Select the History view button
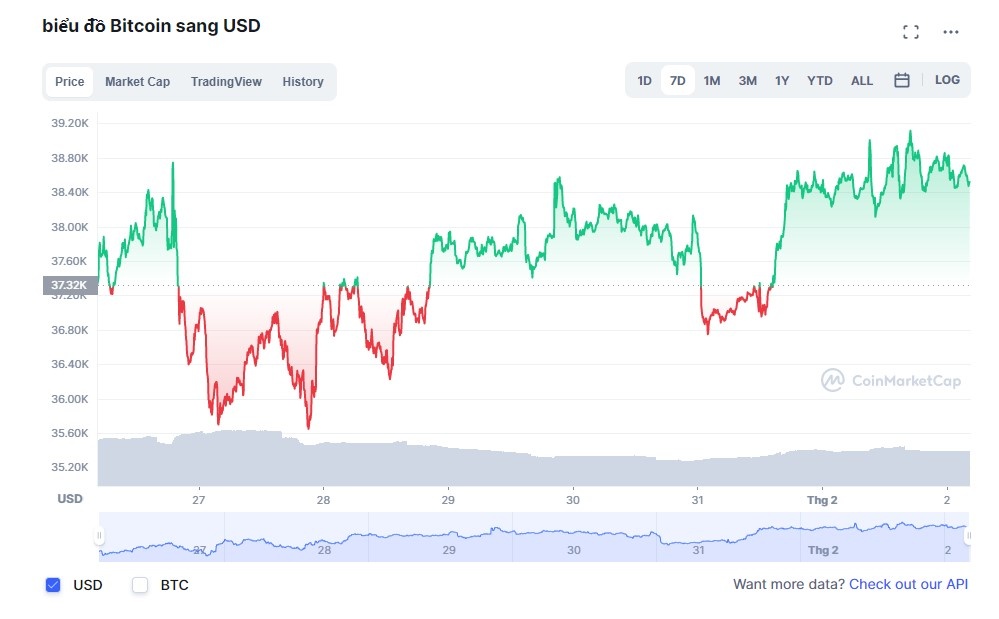Screen dimensions: 999x619 [303, 81]
